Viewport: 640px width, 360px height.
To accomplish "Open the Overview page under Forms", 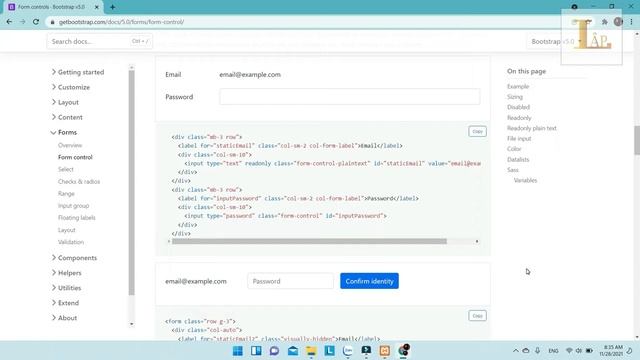I will (x=70, y=145).
